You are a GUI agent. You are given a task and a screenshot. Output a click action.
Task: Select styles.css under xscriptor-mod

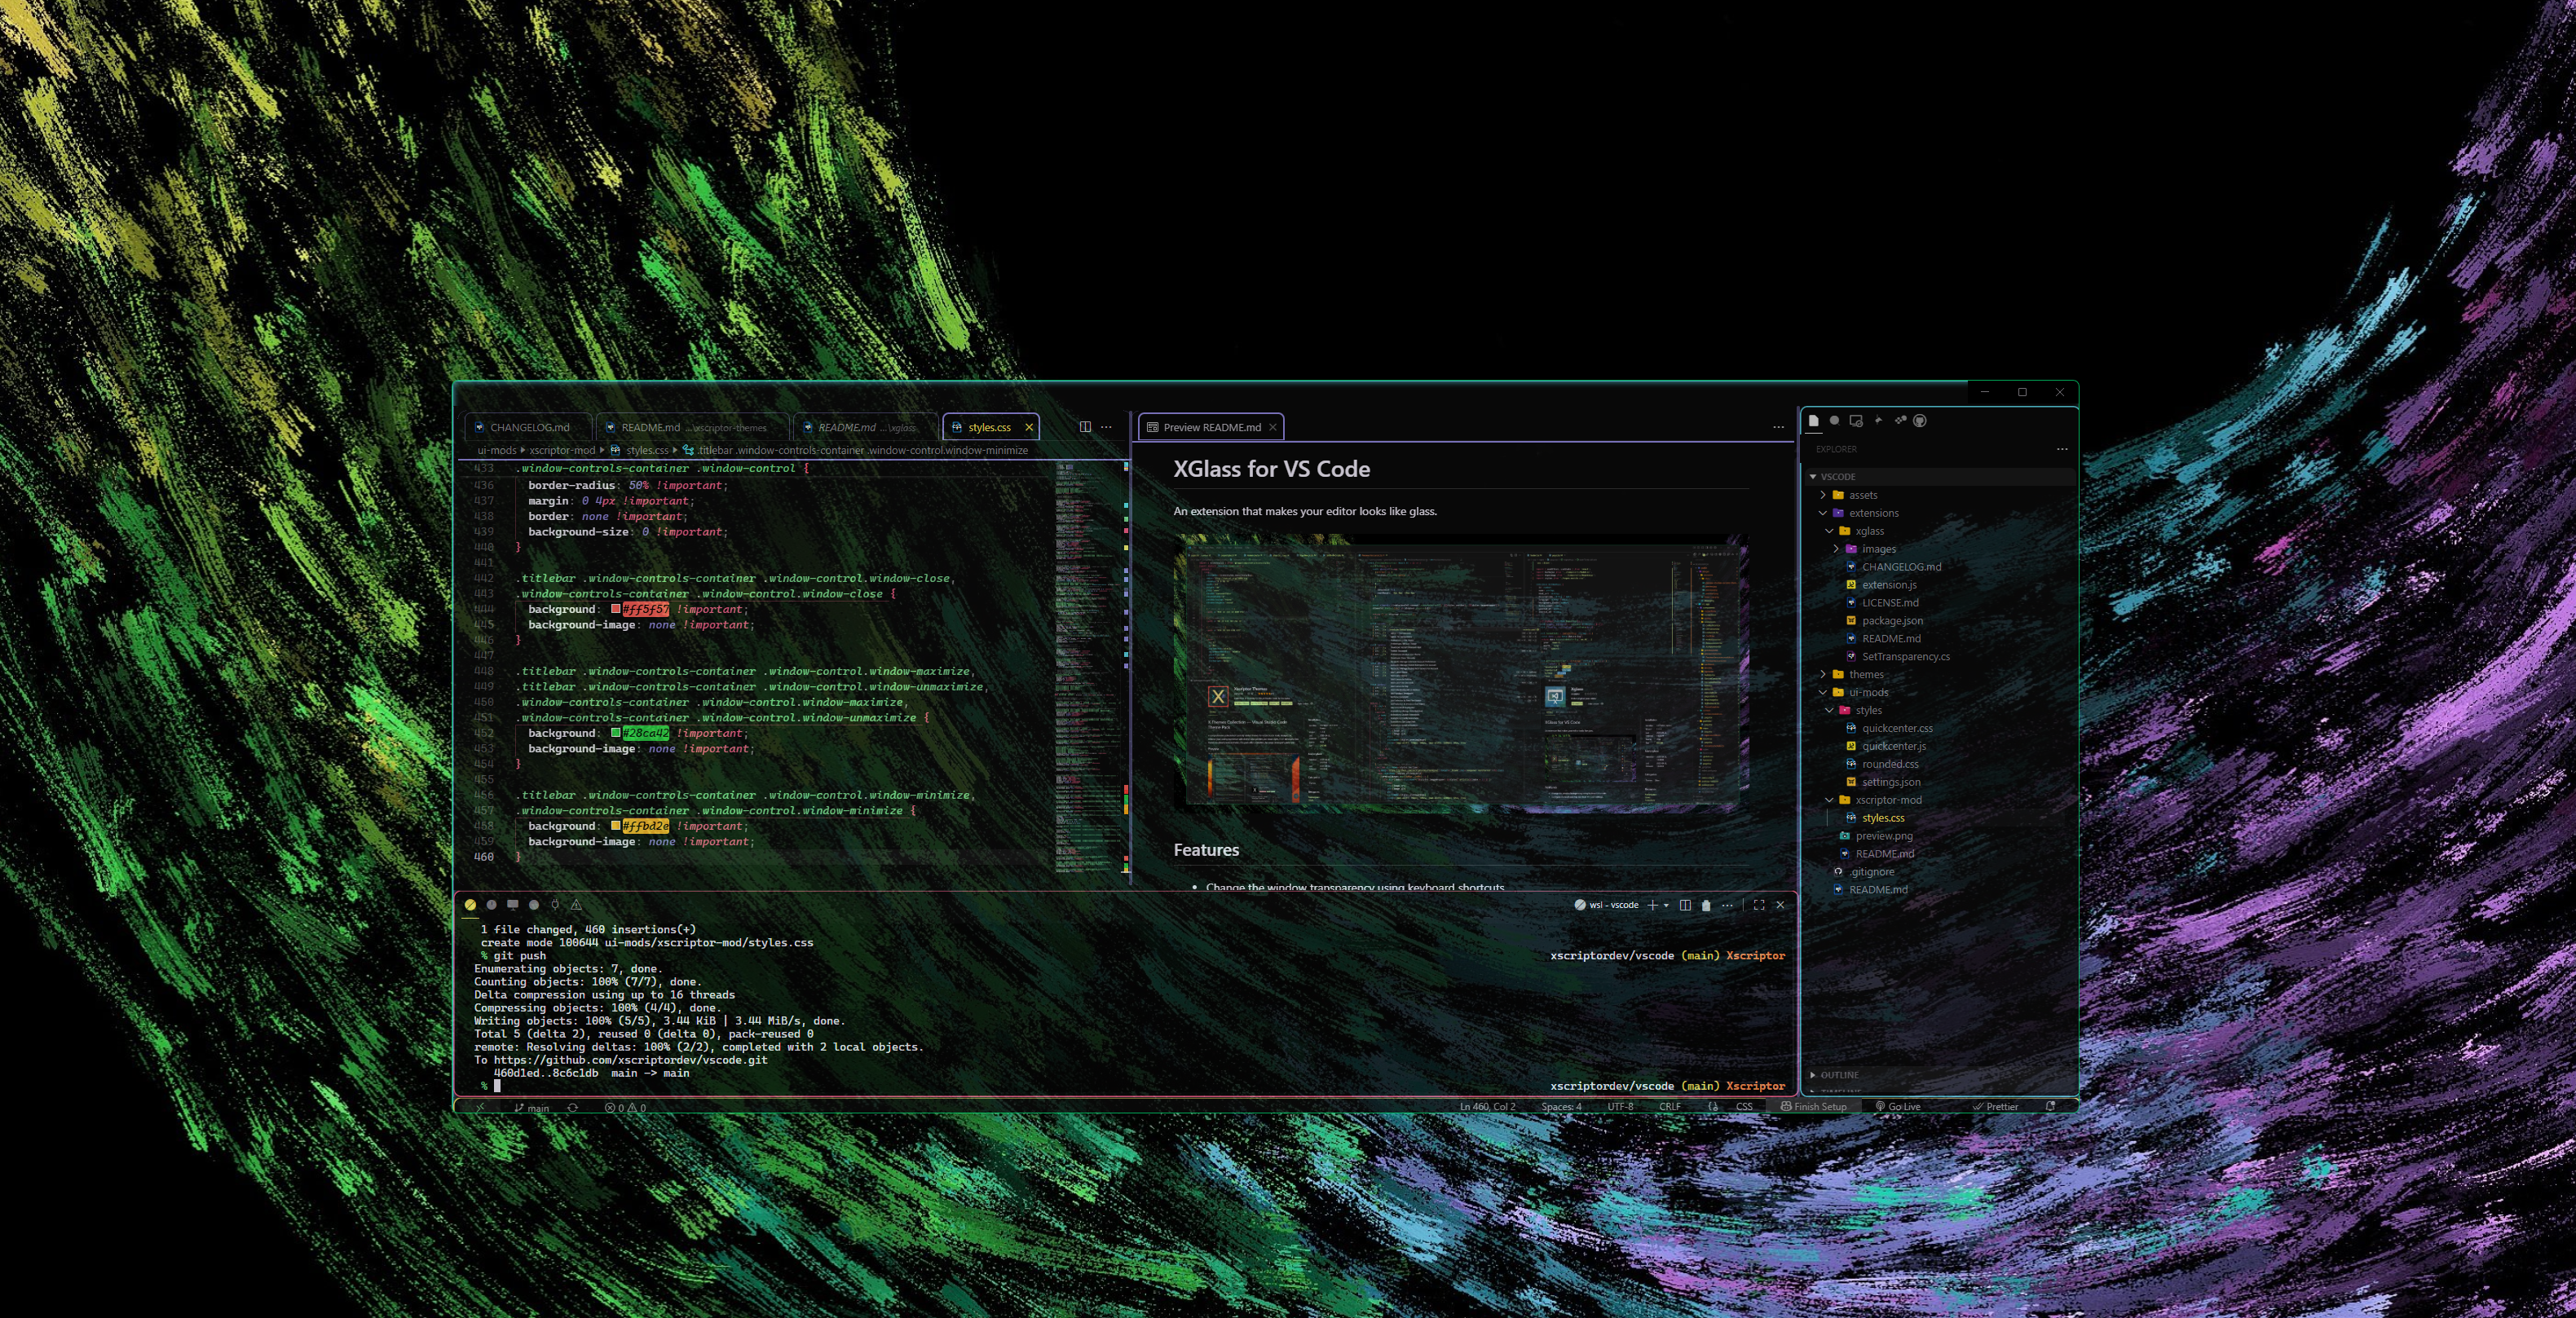[x=1883, y=818]
